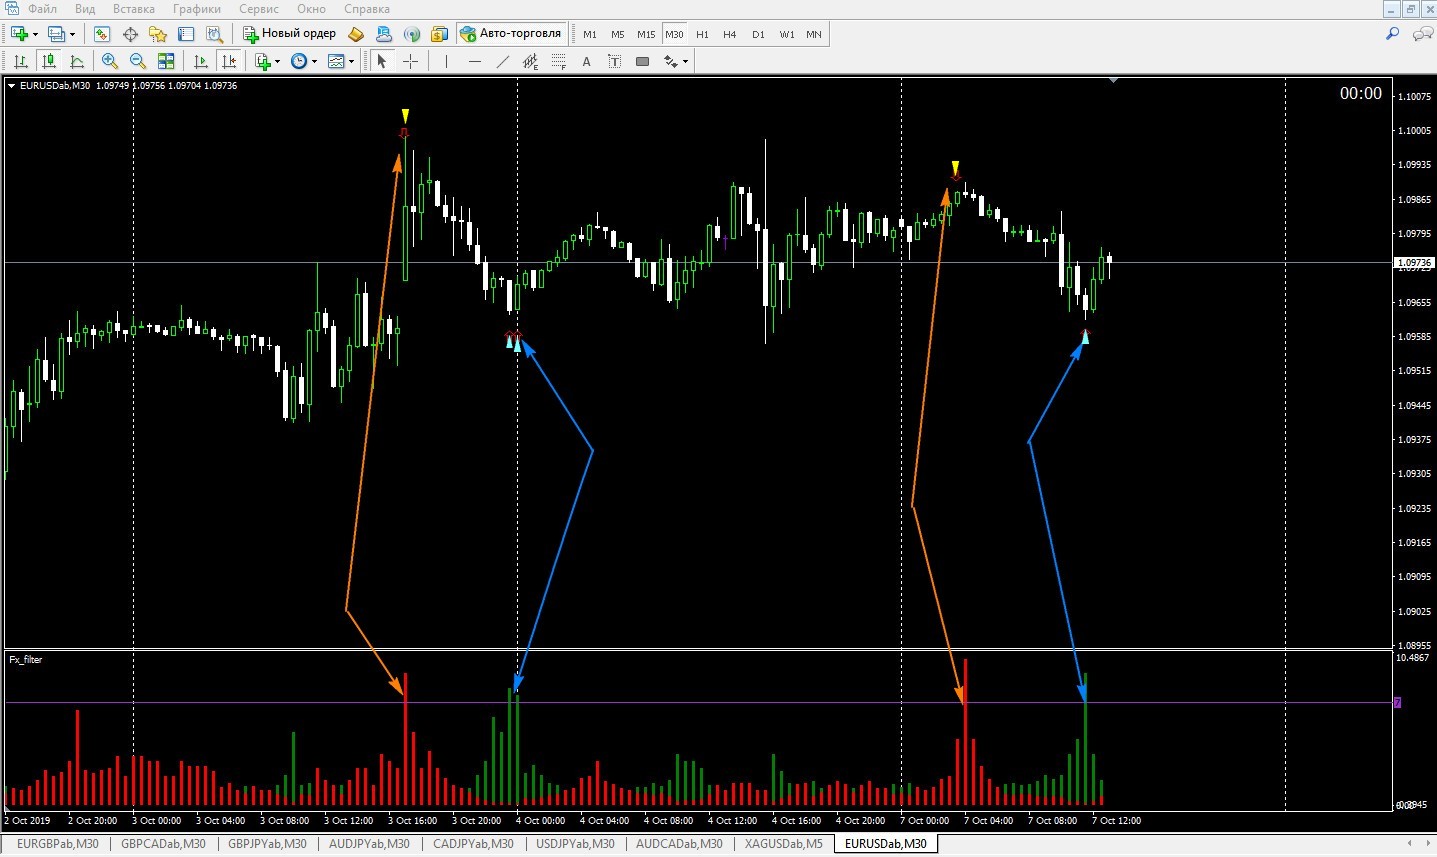Click the Fx_filter indicator label

click(26, 660)
